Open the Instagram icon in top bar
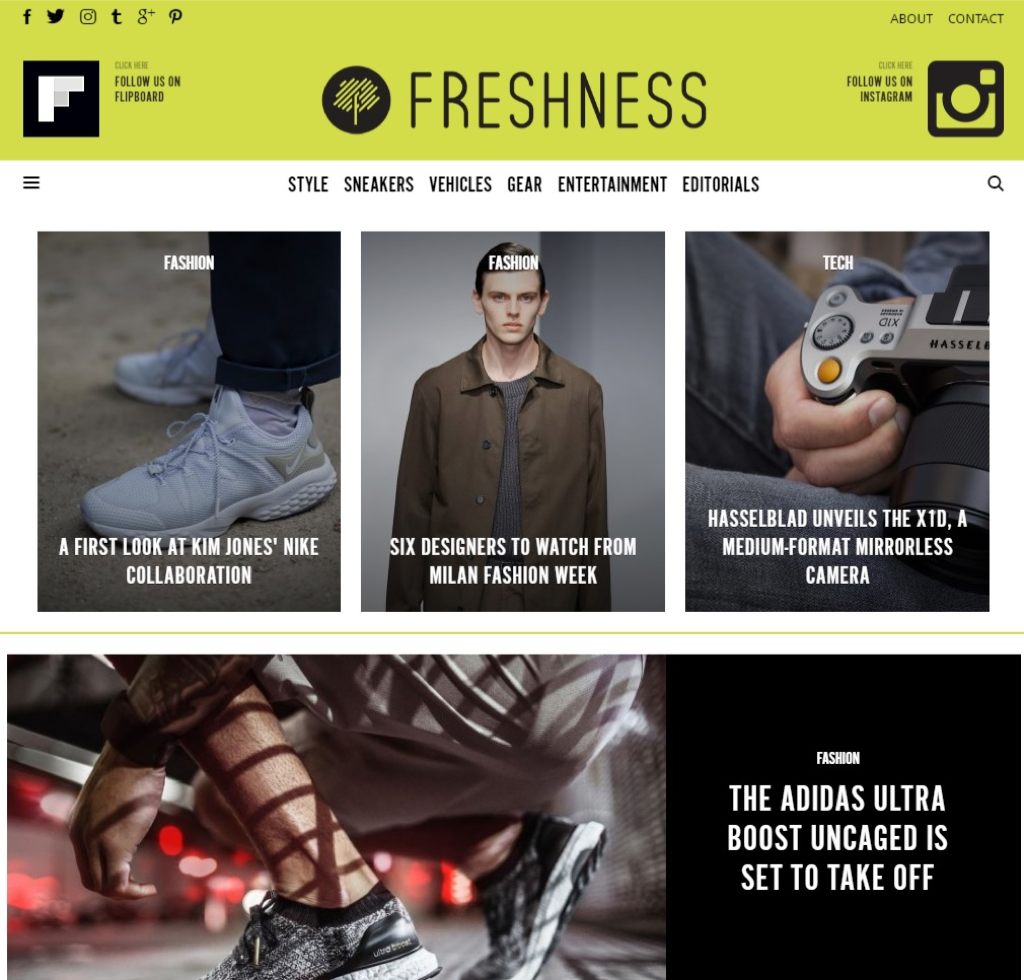 coord(88,17)
